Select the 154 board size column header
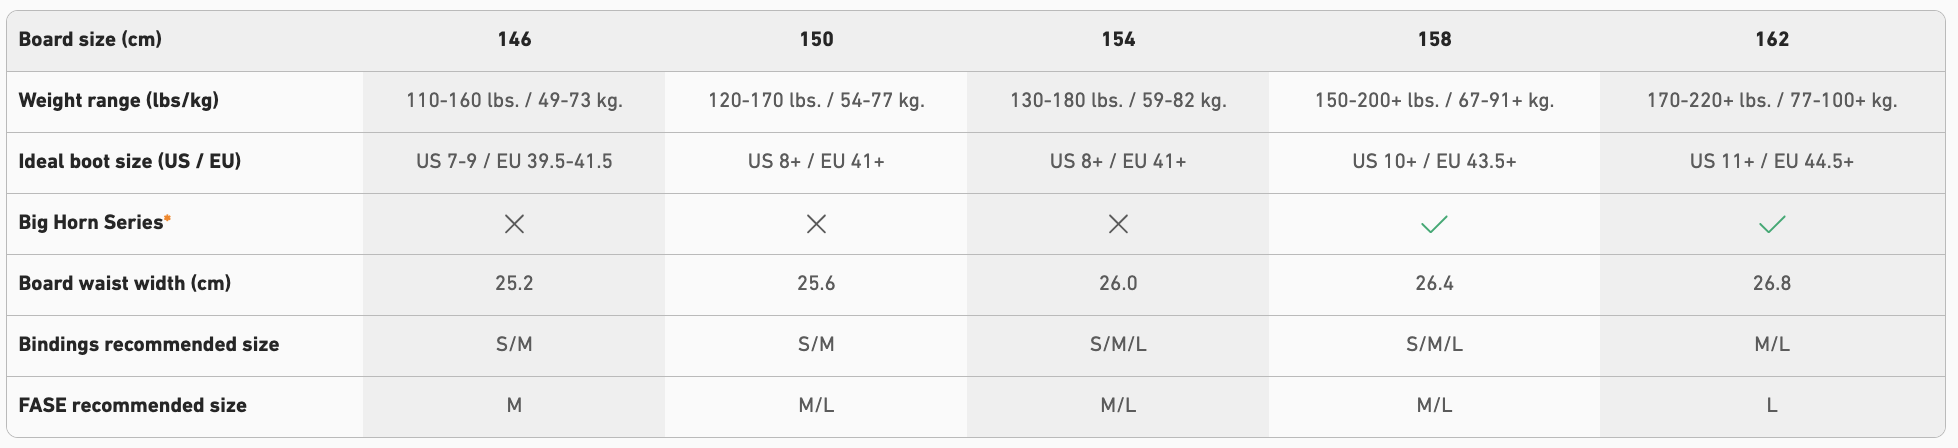Screen dimensions: 1958x448 click(x=1118, y=39)
